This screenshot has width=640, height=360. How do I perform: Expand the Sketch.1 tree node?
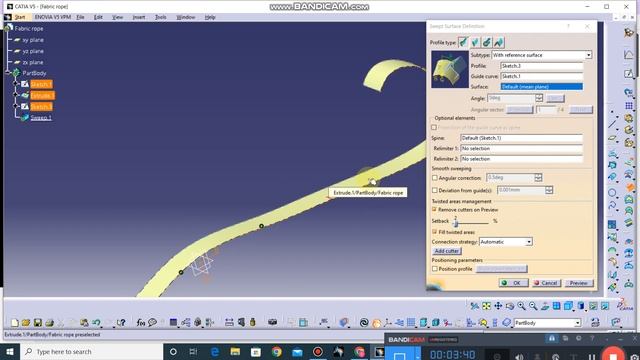click(16, 84)
